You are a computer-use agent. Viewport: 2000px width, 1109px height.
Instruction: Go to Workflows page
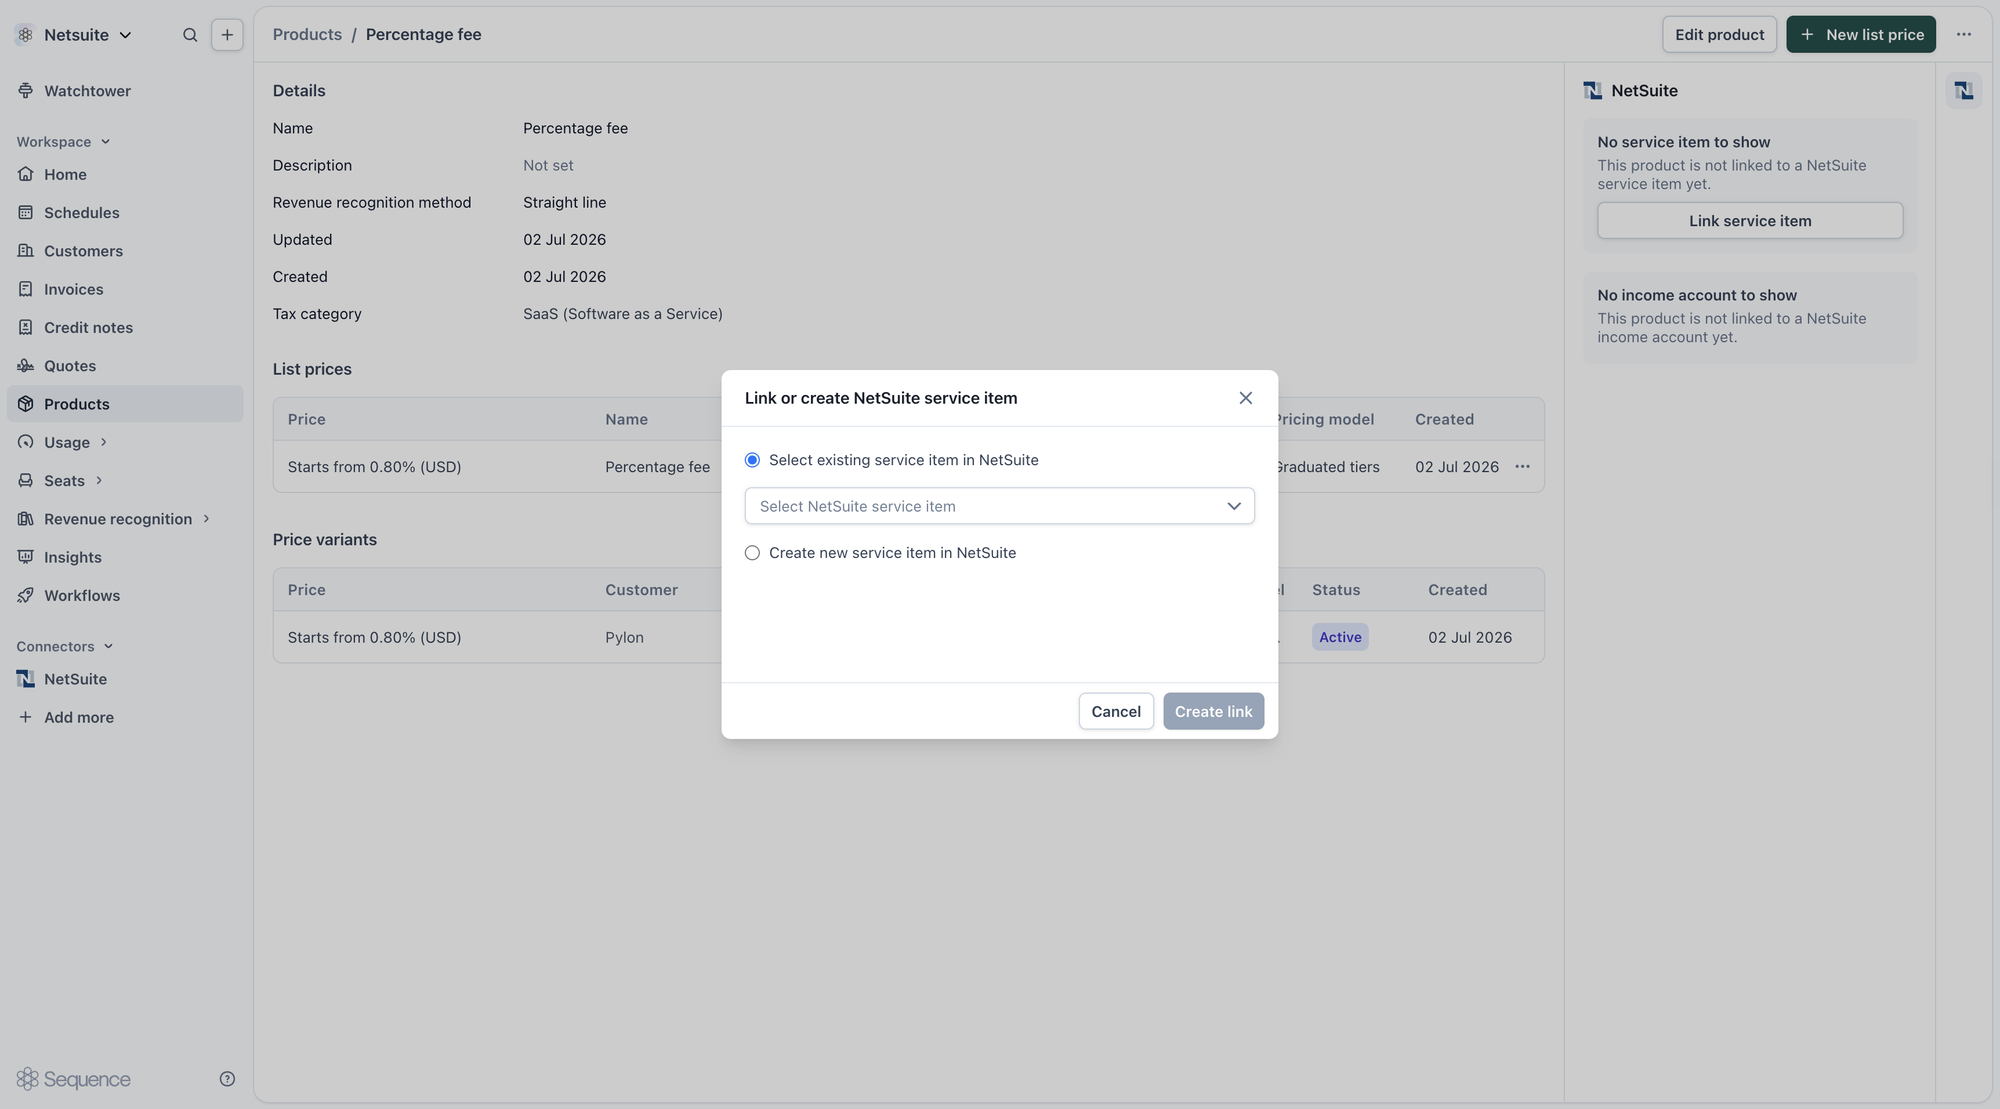pos(82,596)
